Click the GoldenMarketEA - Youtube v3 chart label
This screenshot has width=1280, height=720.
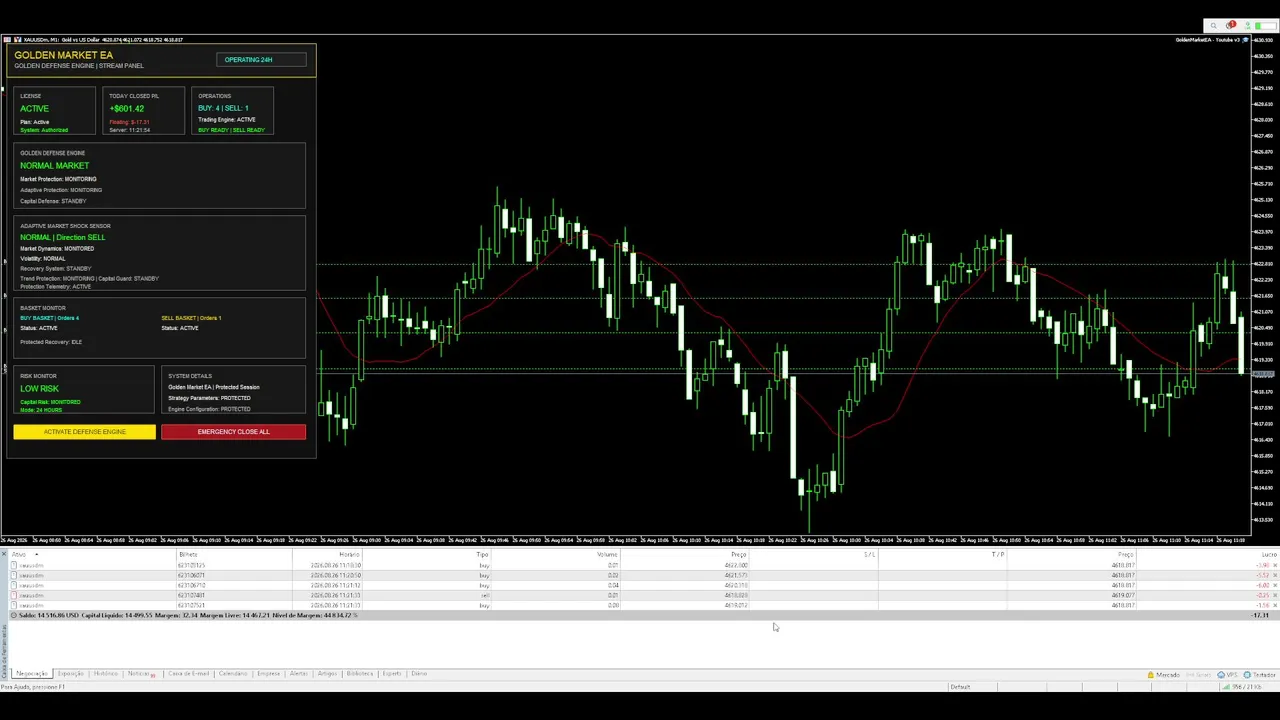(1208, 40)
